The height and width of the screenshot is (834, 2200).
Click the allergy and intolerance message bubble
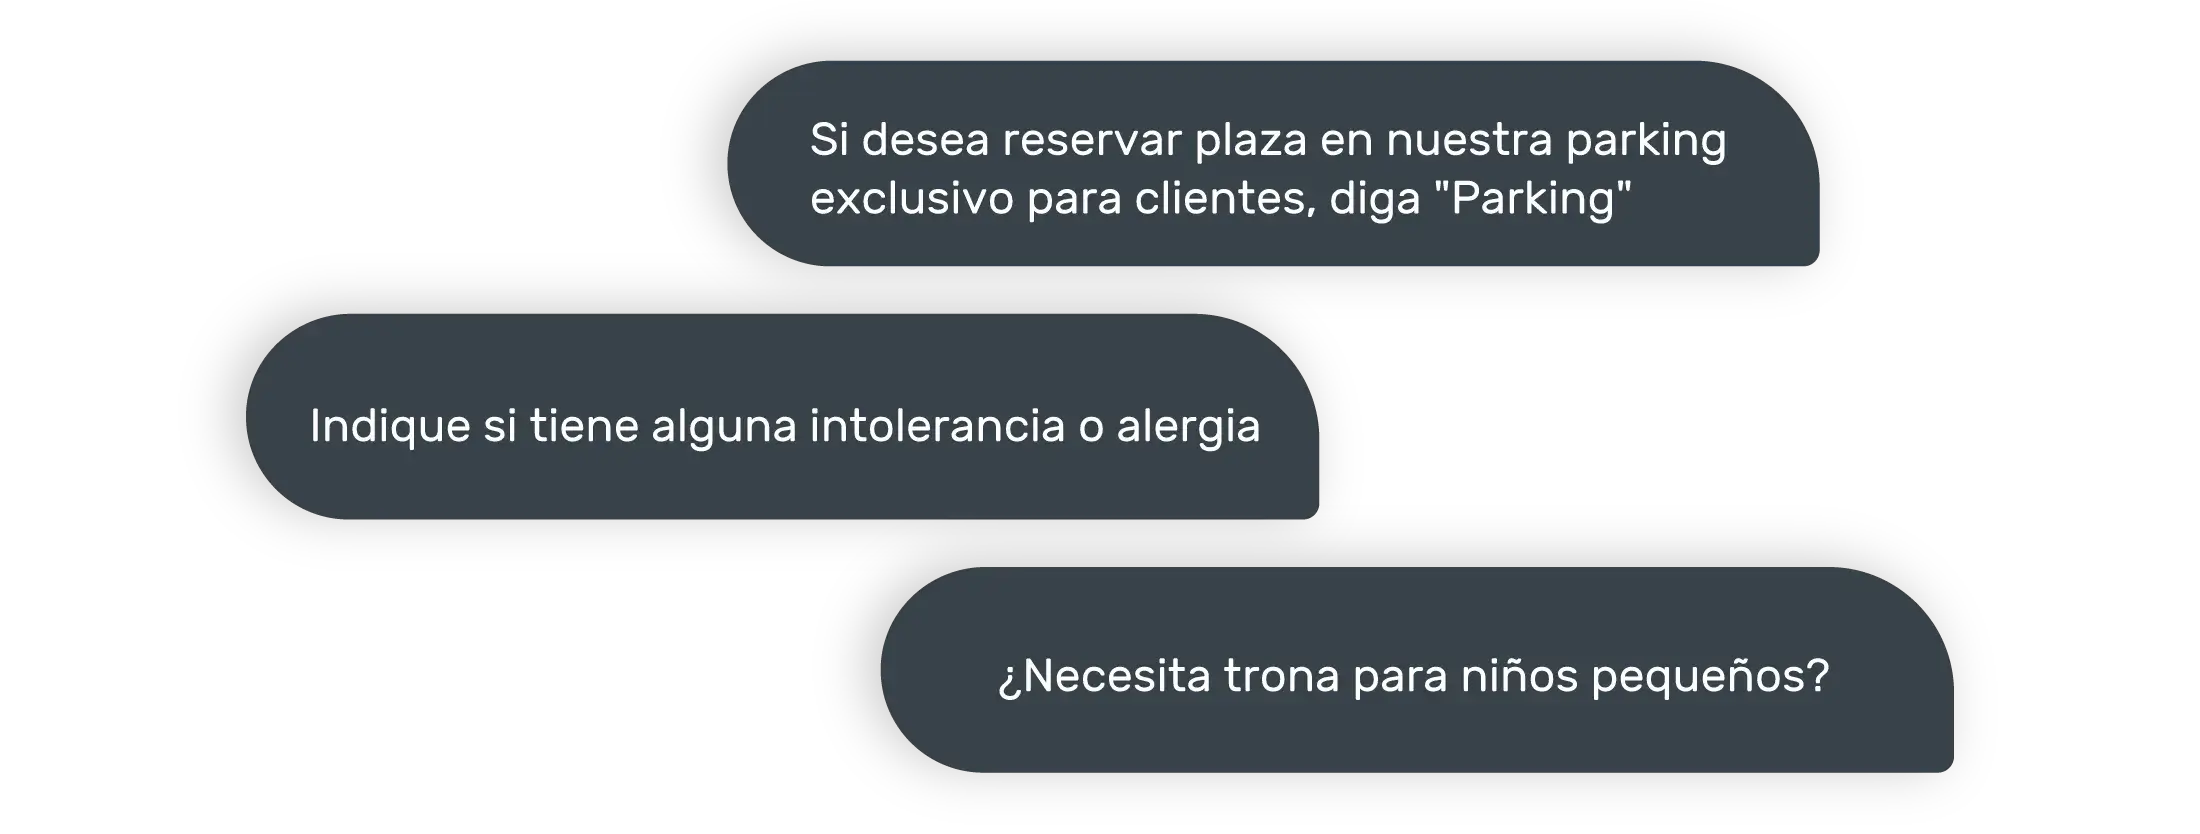tap(782, 416)
